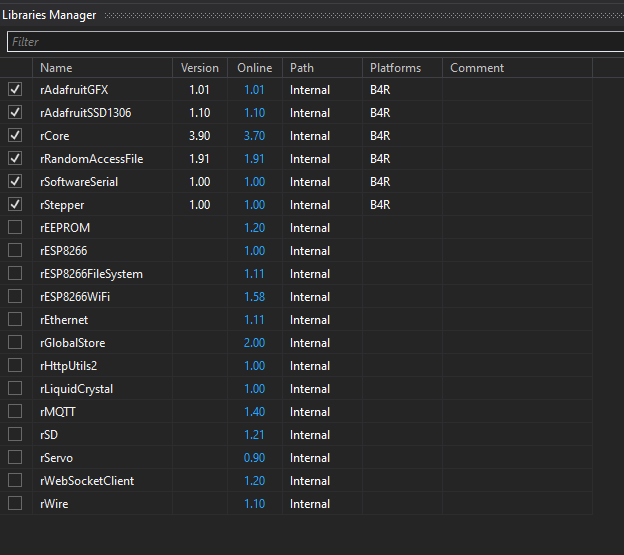Sort by the Version column header
Viewport: 624px width, 555px height.
(199, 68)
